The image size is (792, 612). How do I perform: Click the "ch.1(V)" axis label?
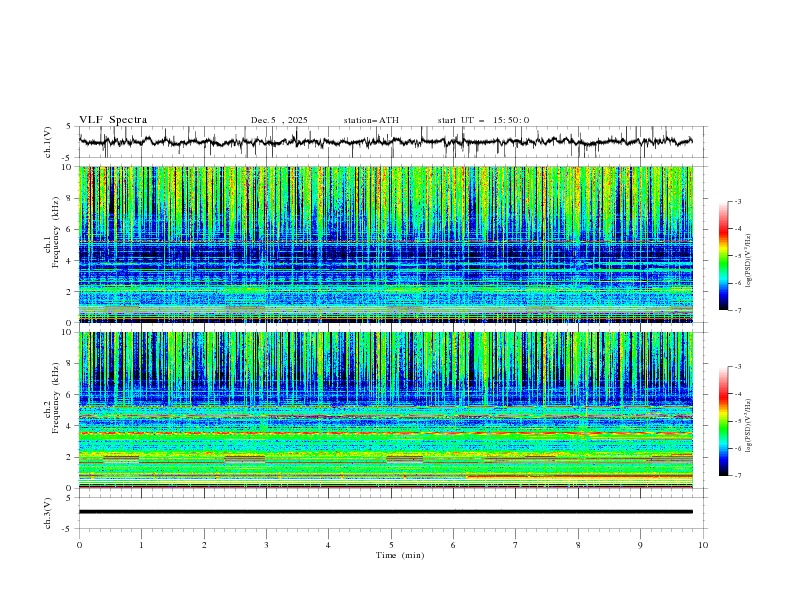(x=48, y=142)
